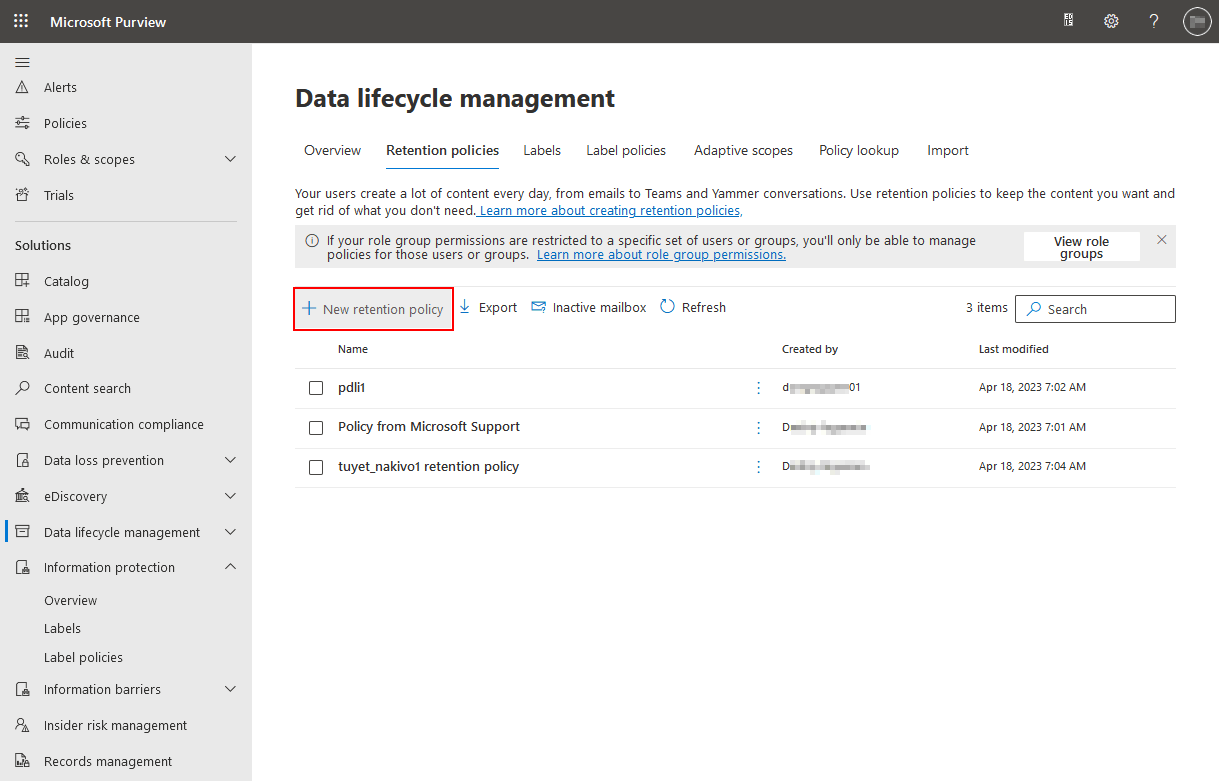1219x781 pixels.
Task: Open the diagnostics icon beside the settings gear
Action: click(1069, 21)
